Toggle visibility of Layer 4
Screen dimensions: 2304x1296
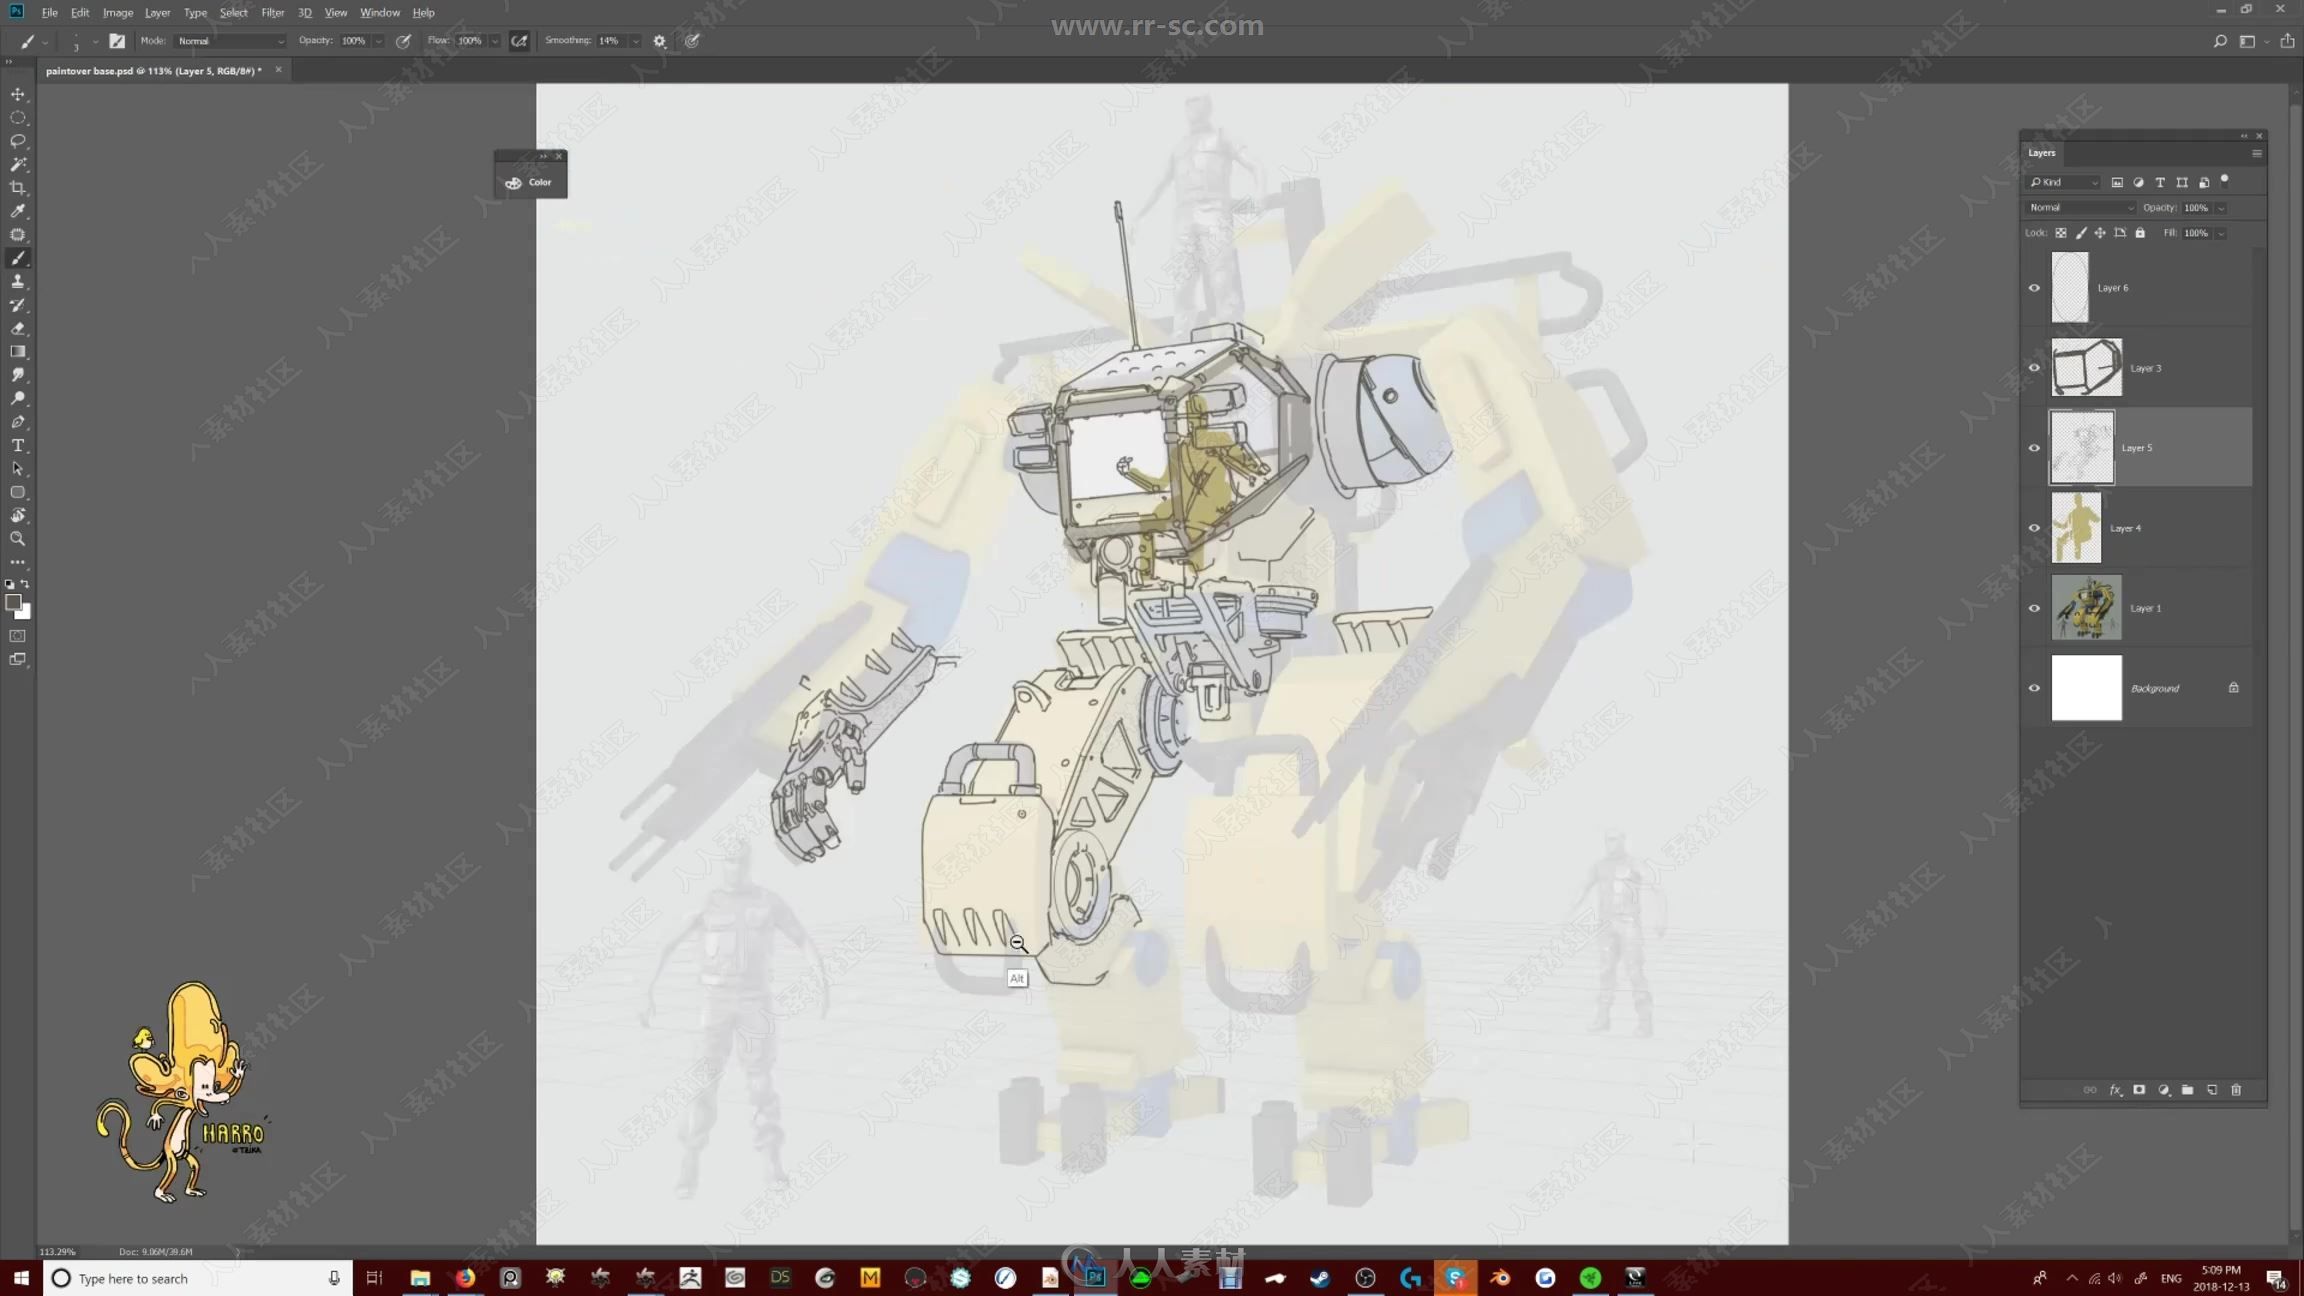click(x=2035, y=529)
